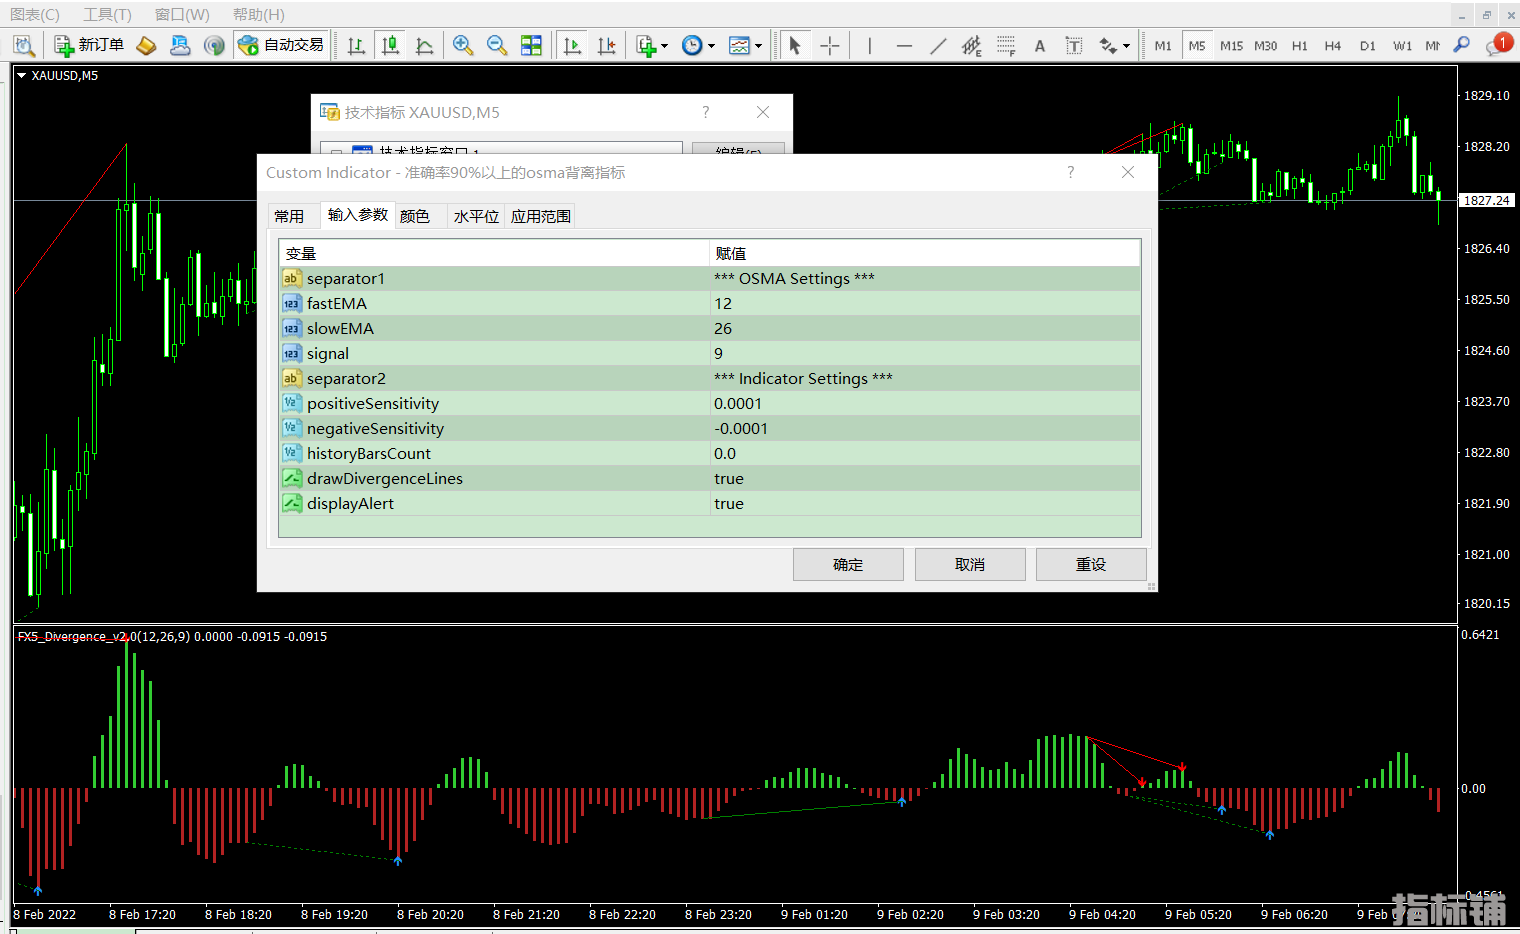Tile chart windows icon

click(531, 45)
